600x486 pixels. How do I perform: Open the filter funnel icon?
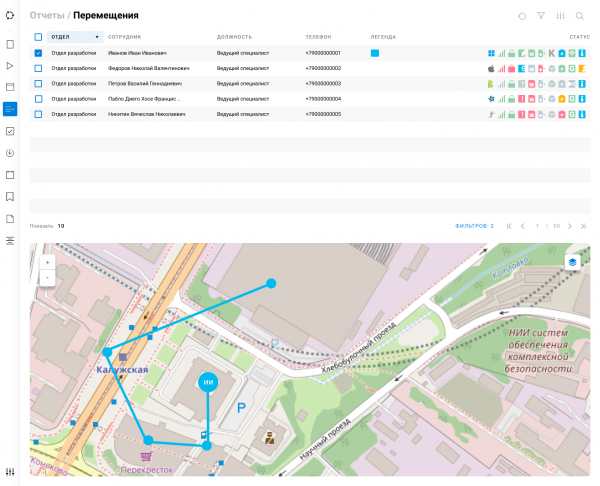(541, 16)
